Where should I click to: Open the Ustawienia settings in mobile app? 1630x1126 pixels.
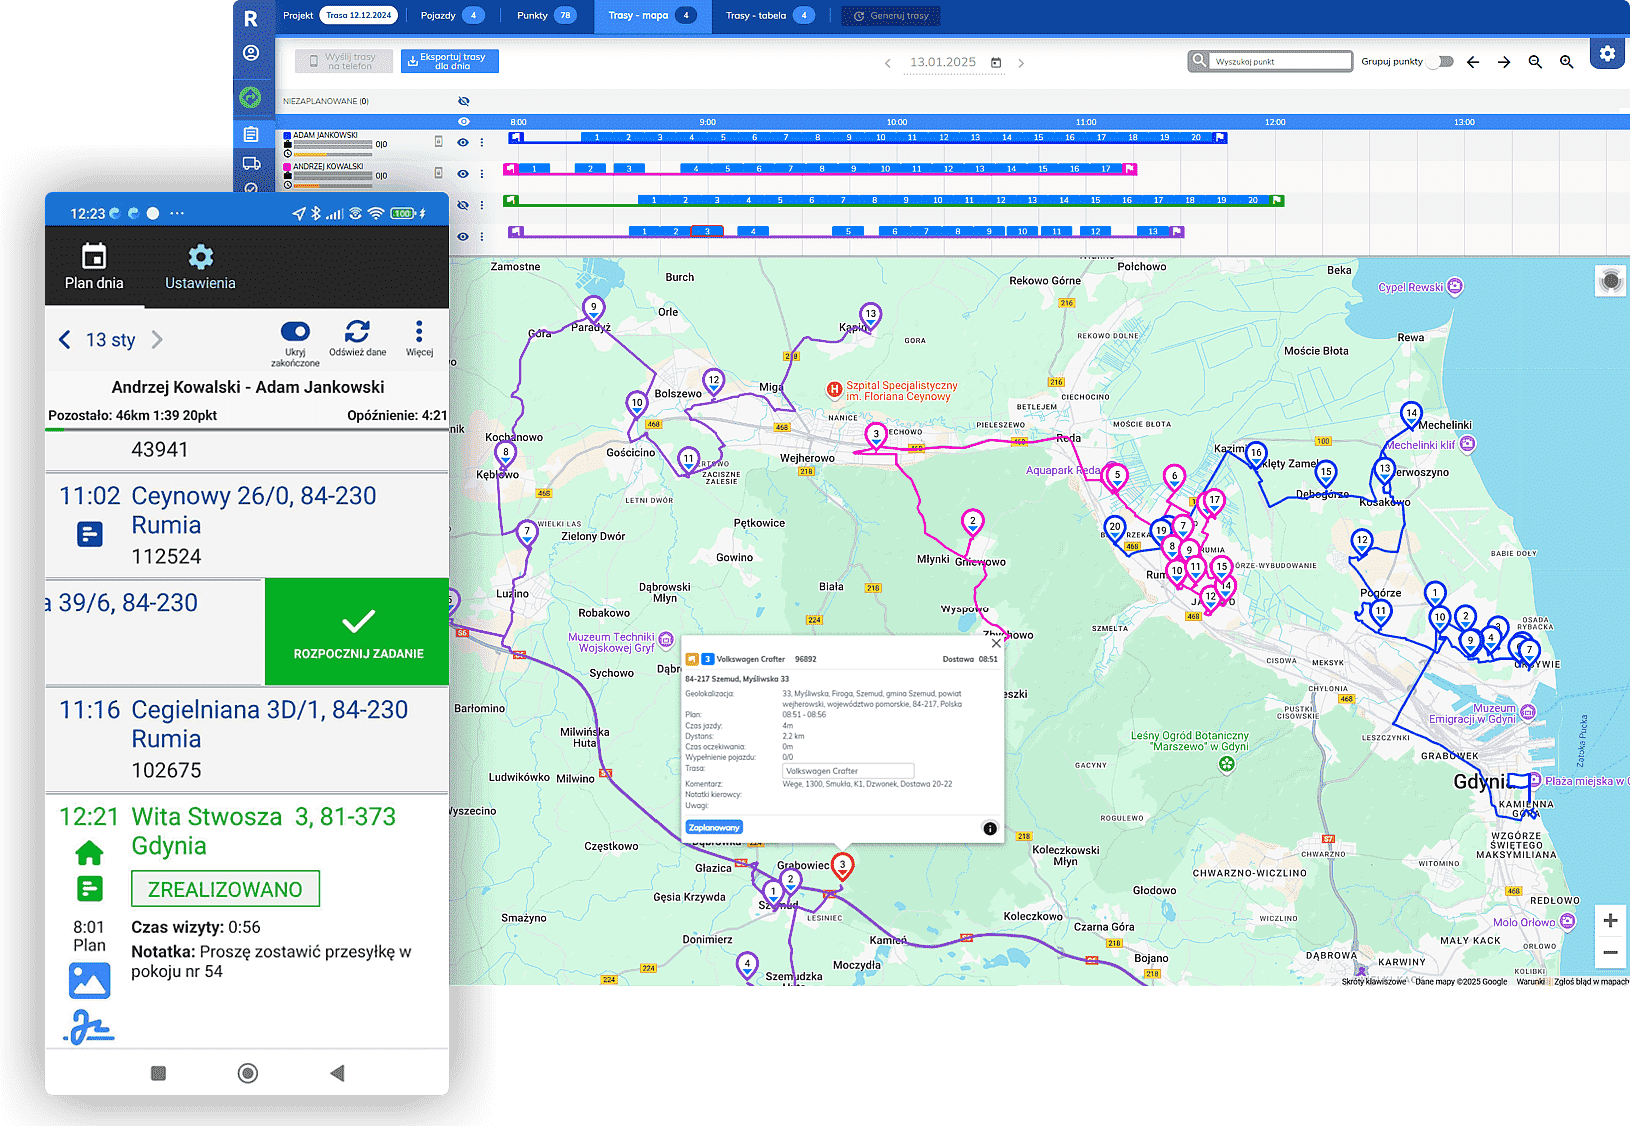[x=200, y=266]
